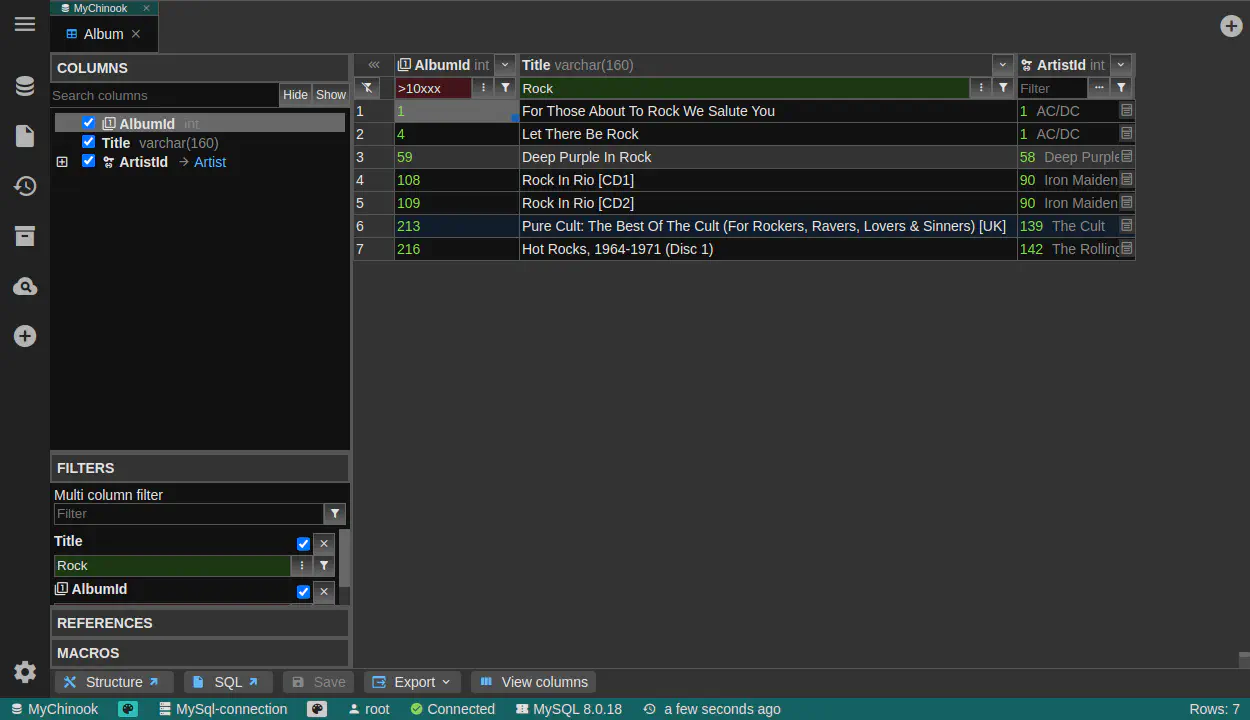
Task: Click the add new tab plus icon
Action: coord(1231,26)
